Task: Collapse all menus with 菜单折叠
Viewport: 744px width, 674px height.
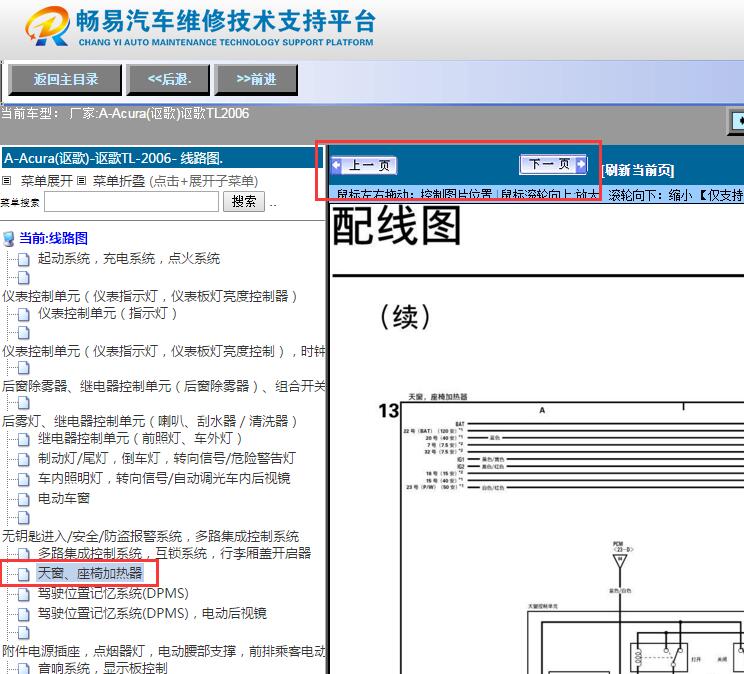Action: [119, 181]
